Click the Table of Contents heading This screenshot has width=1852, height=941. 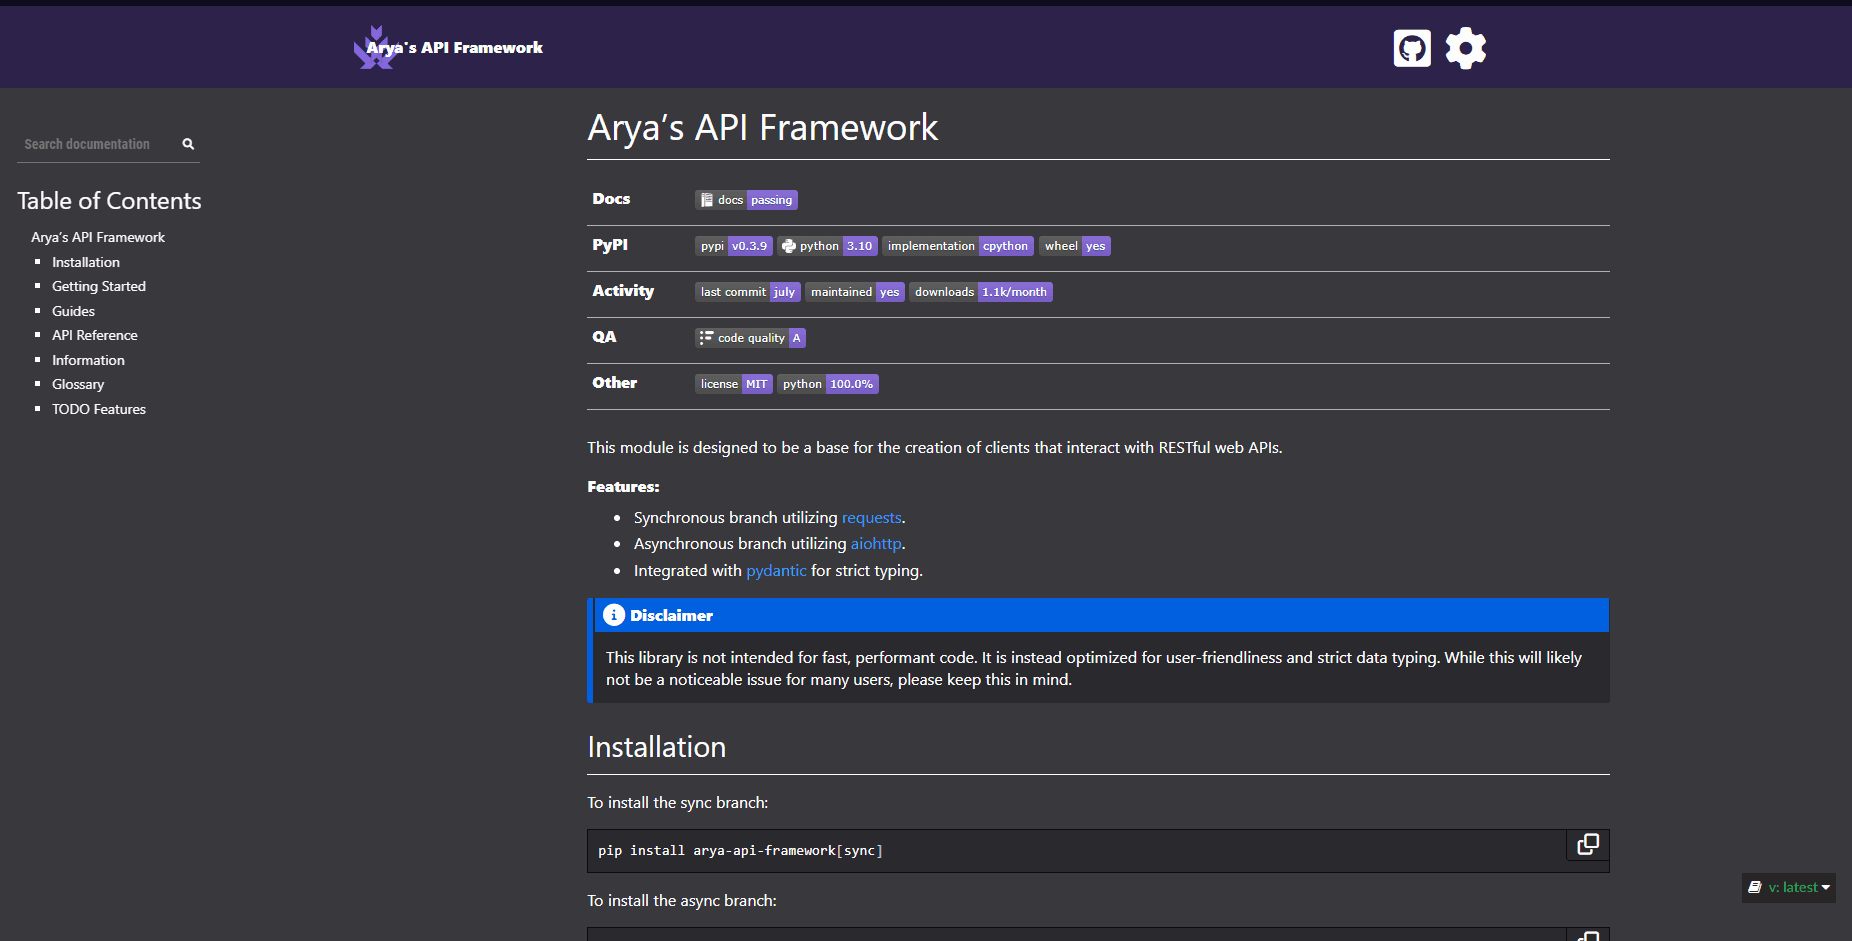coord(109,201)
